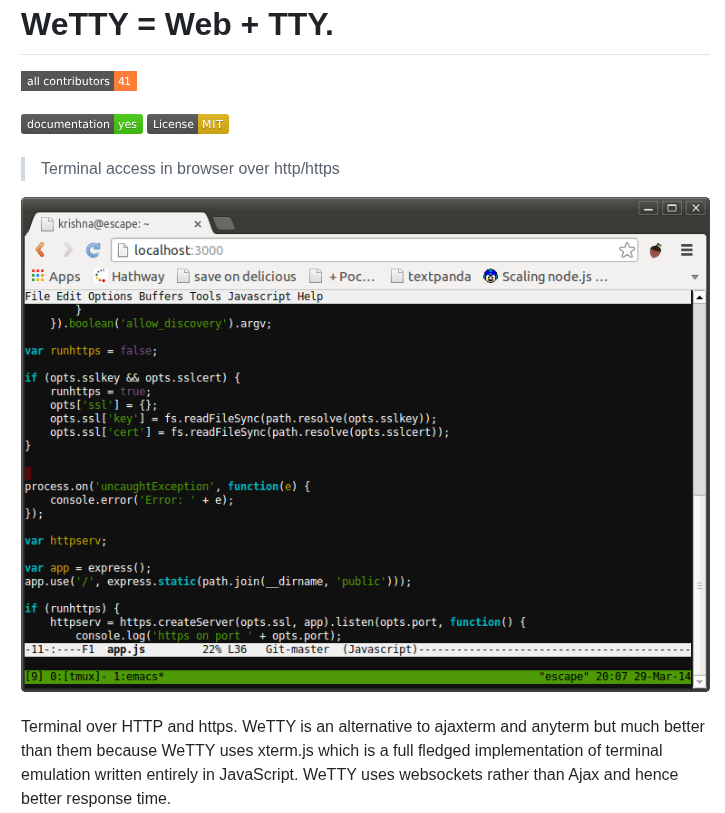Open the emacs Help menu
Viewport: 725px width, 813px height.
310,296
